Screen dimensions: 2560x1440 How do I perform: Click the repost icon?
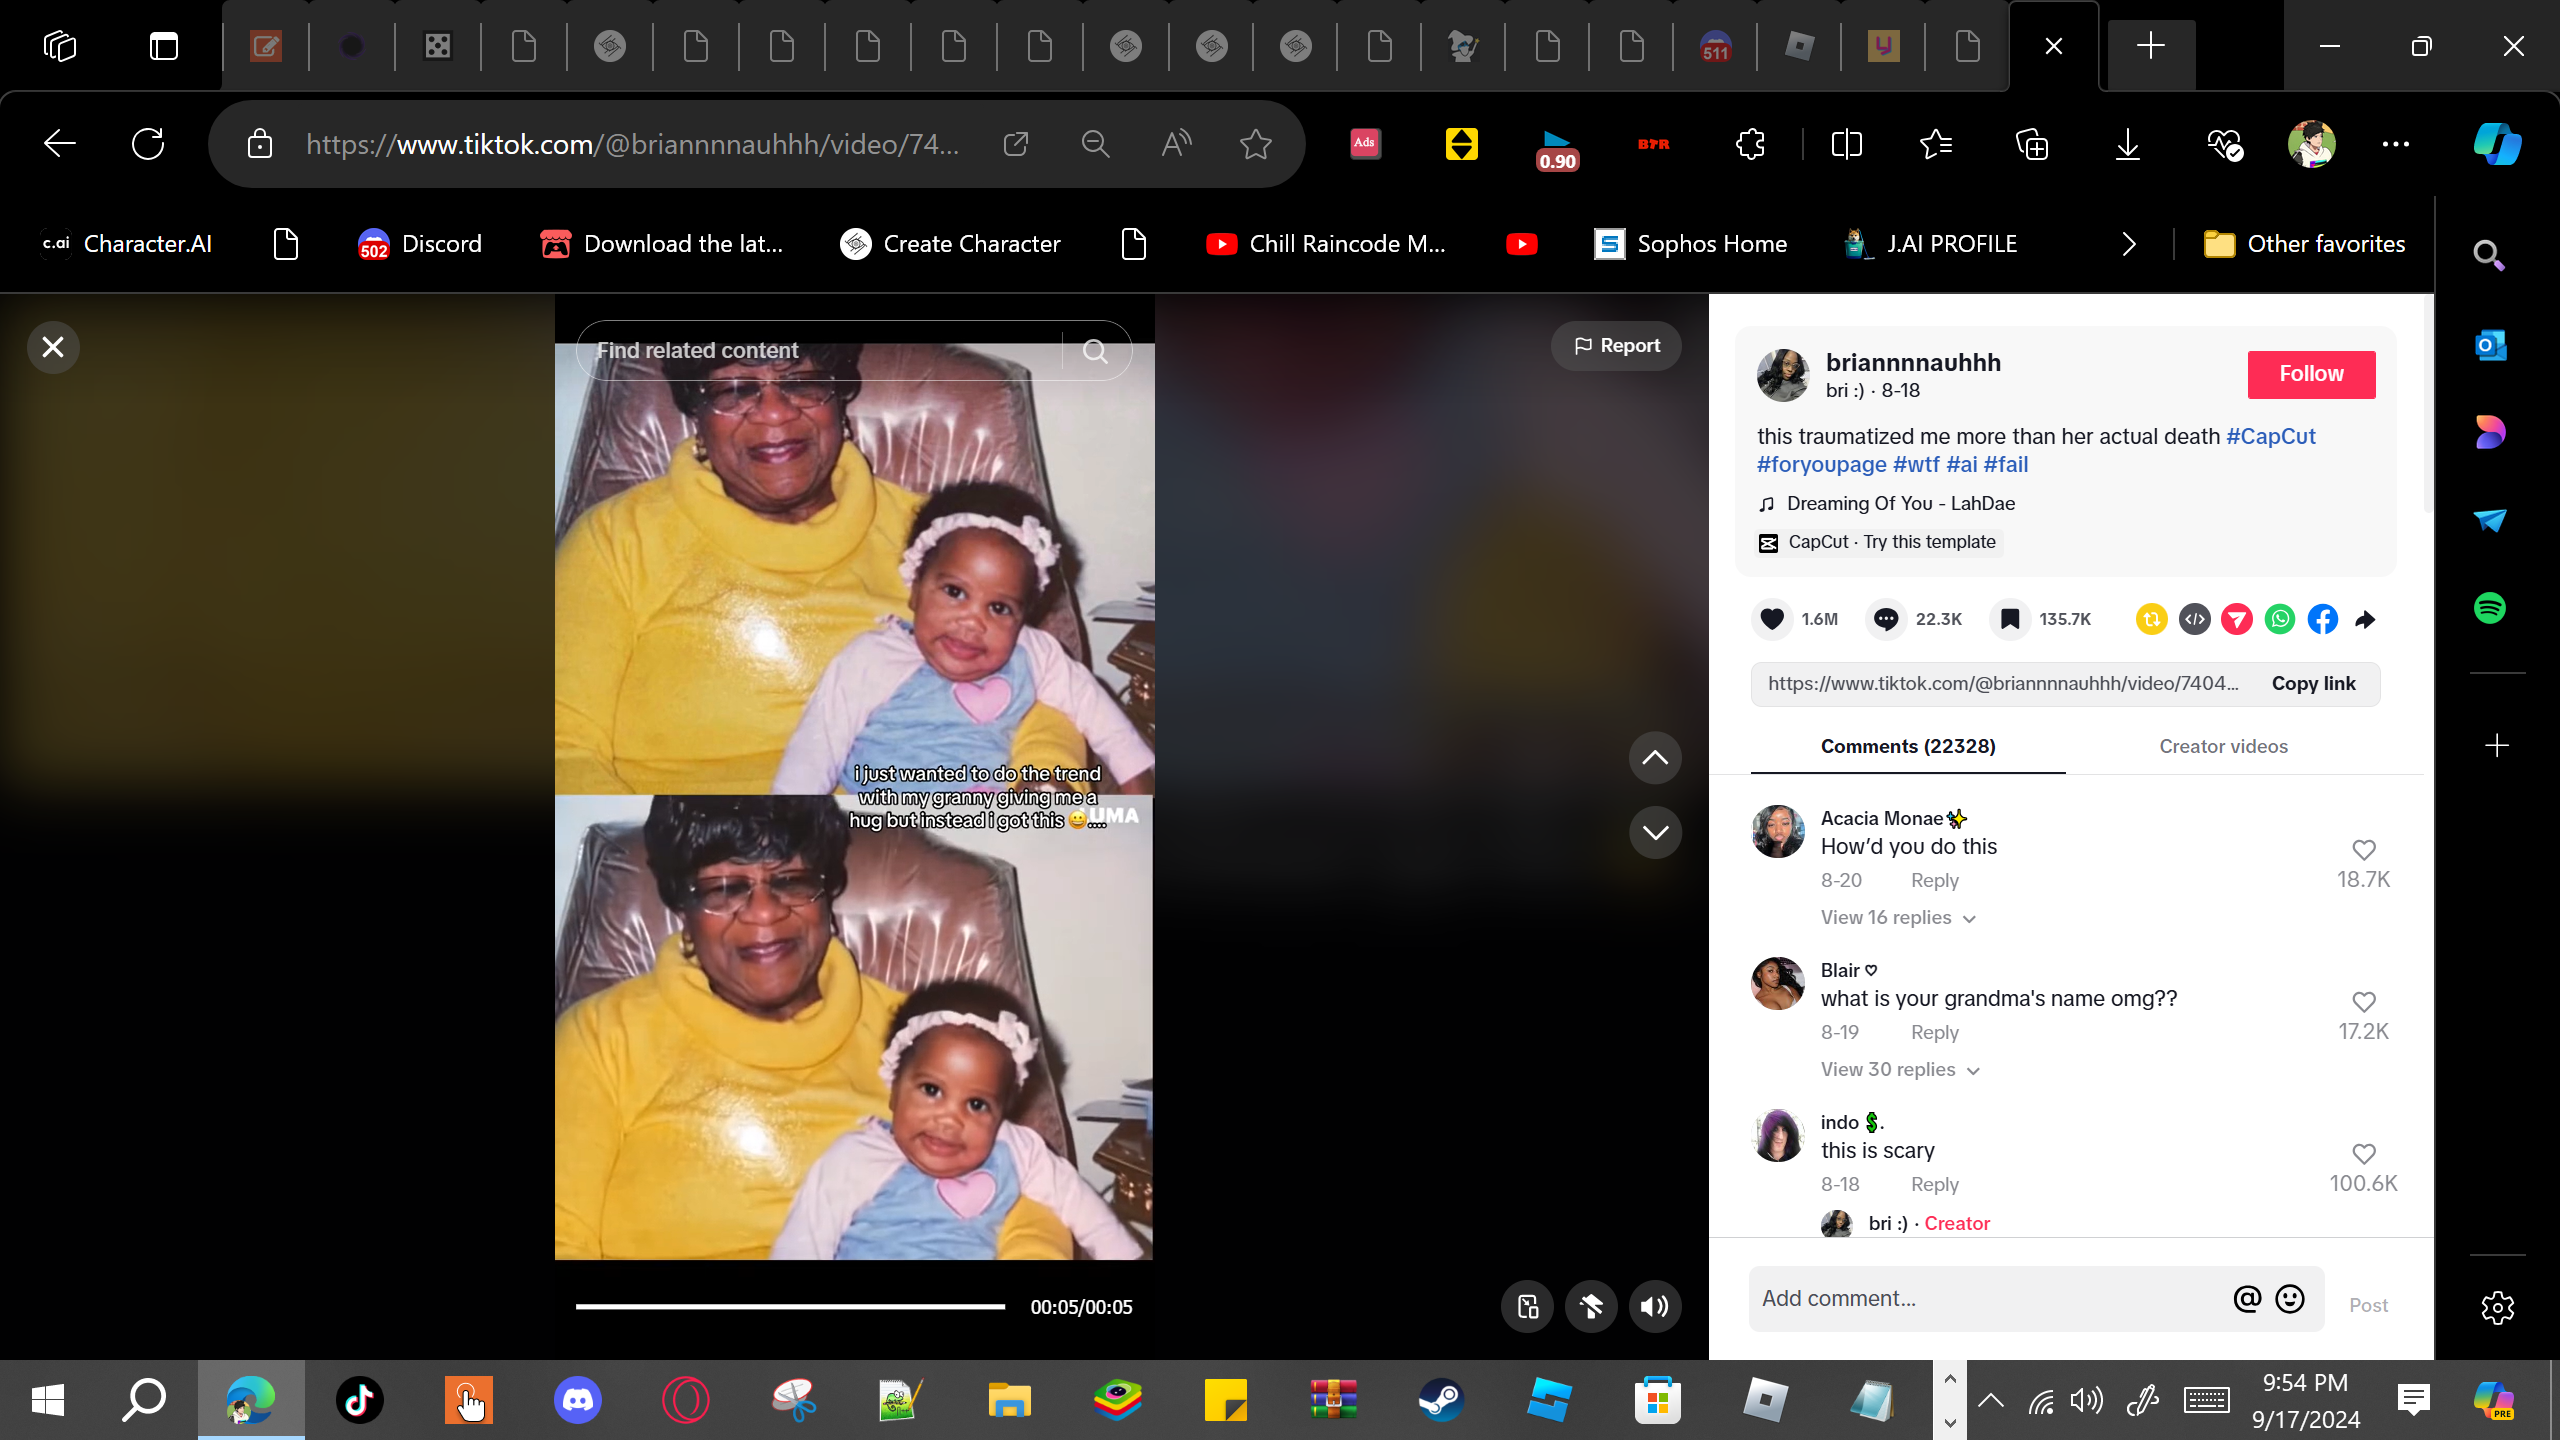[x=2151, y=619]
